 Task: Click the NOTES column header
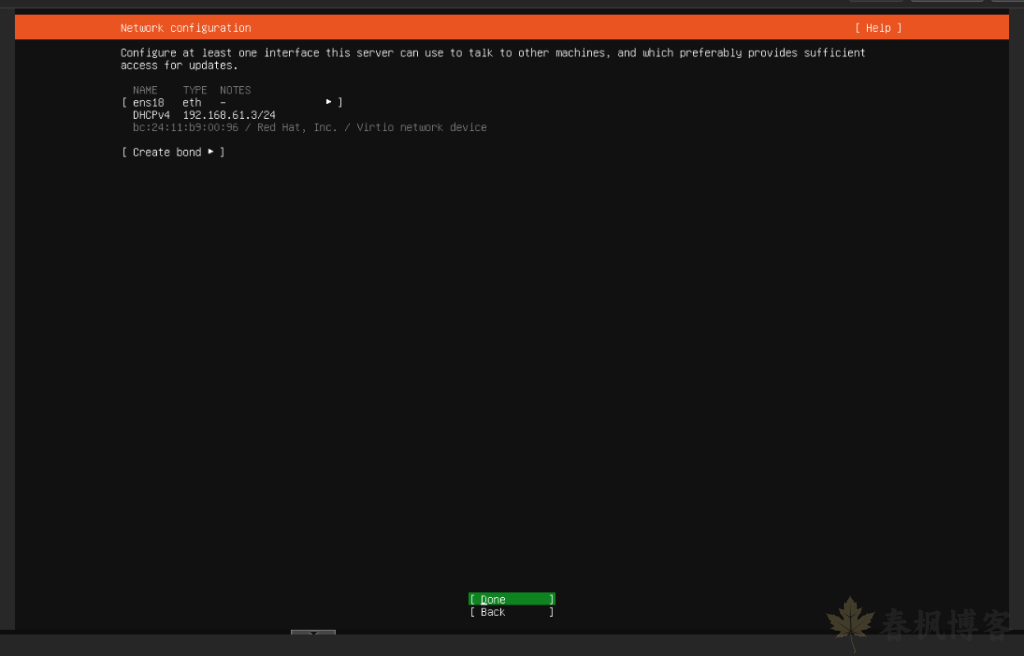[x=235, y=90]
